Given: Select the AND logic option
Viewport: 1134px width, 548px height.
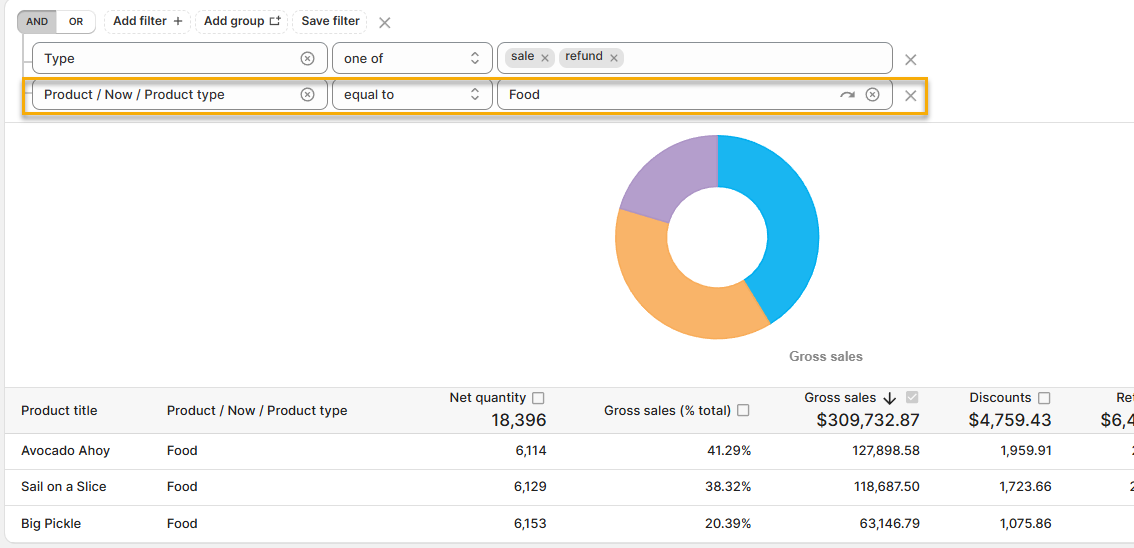Looking at the screenshot, I should point(37,21).
